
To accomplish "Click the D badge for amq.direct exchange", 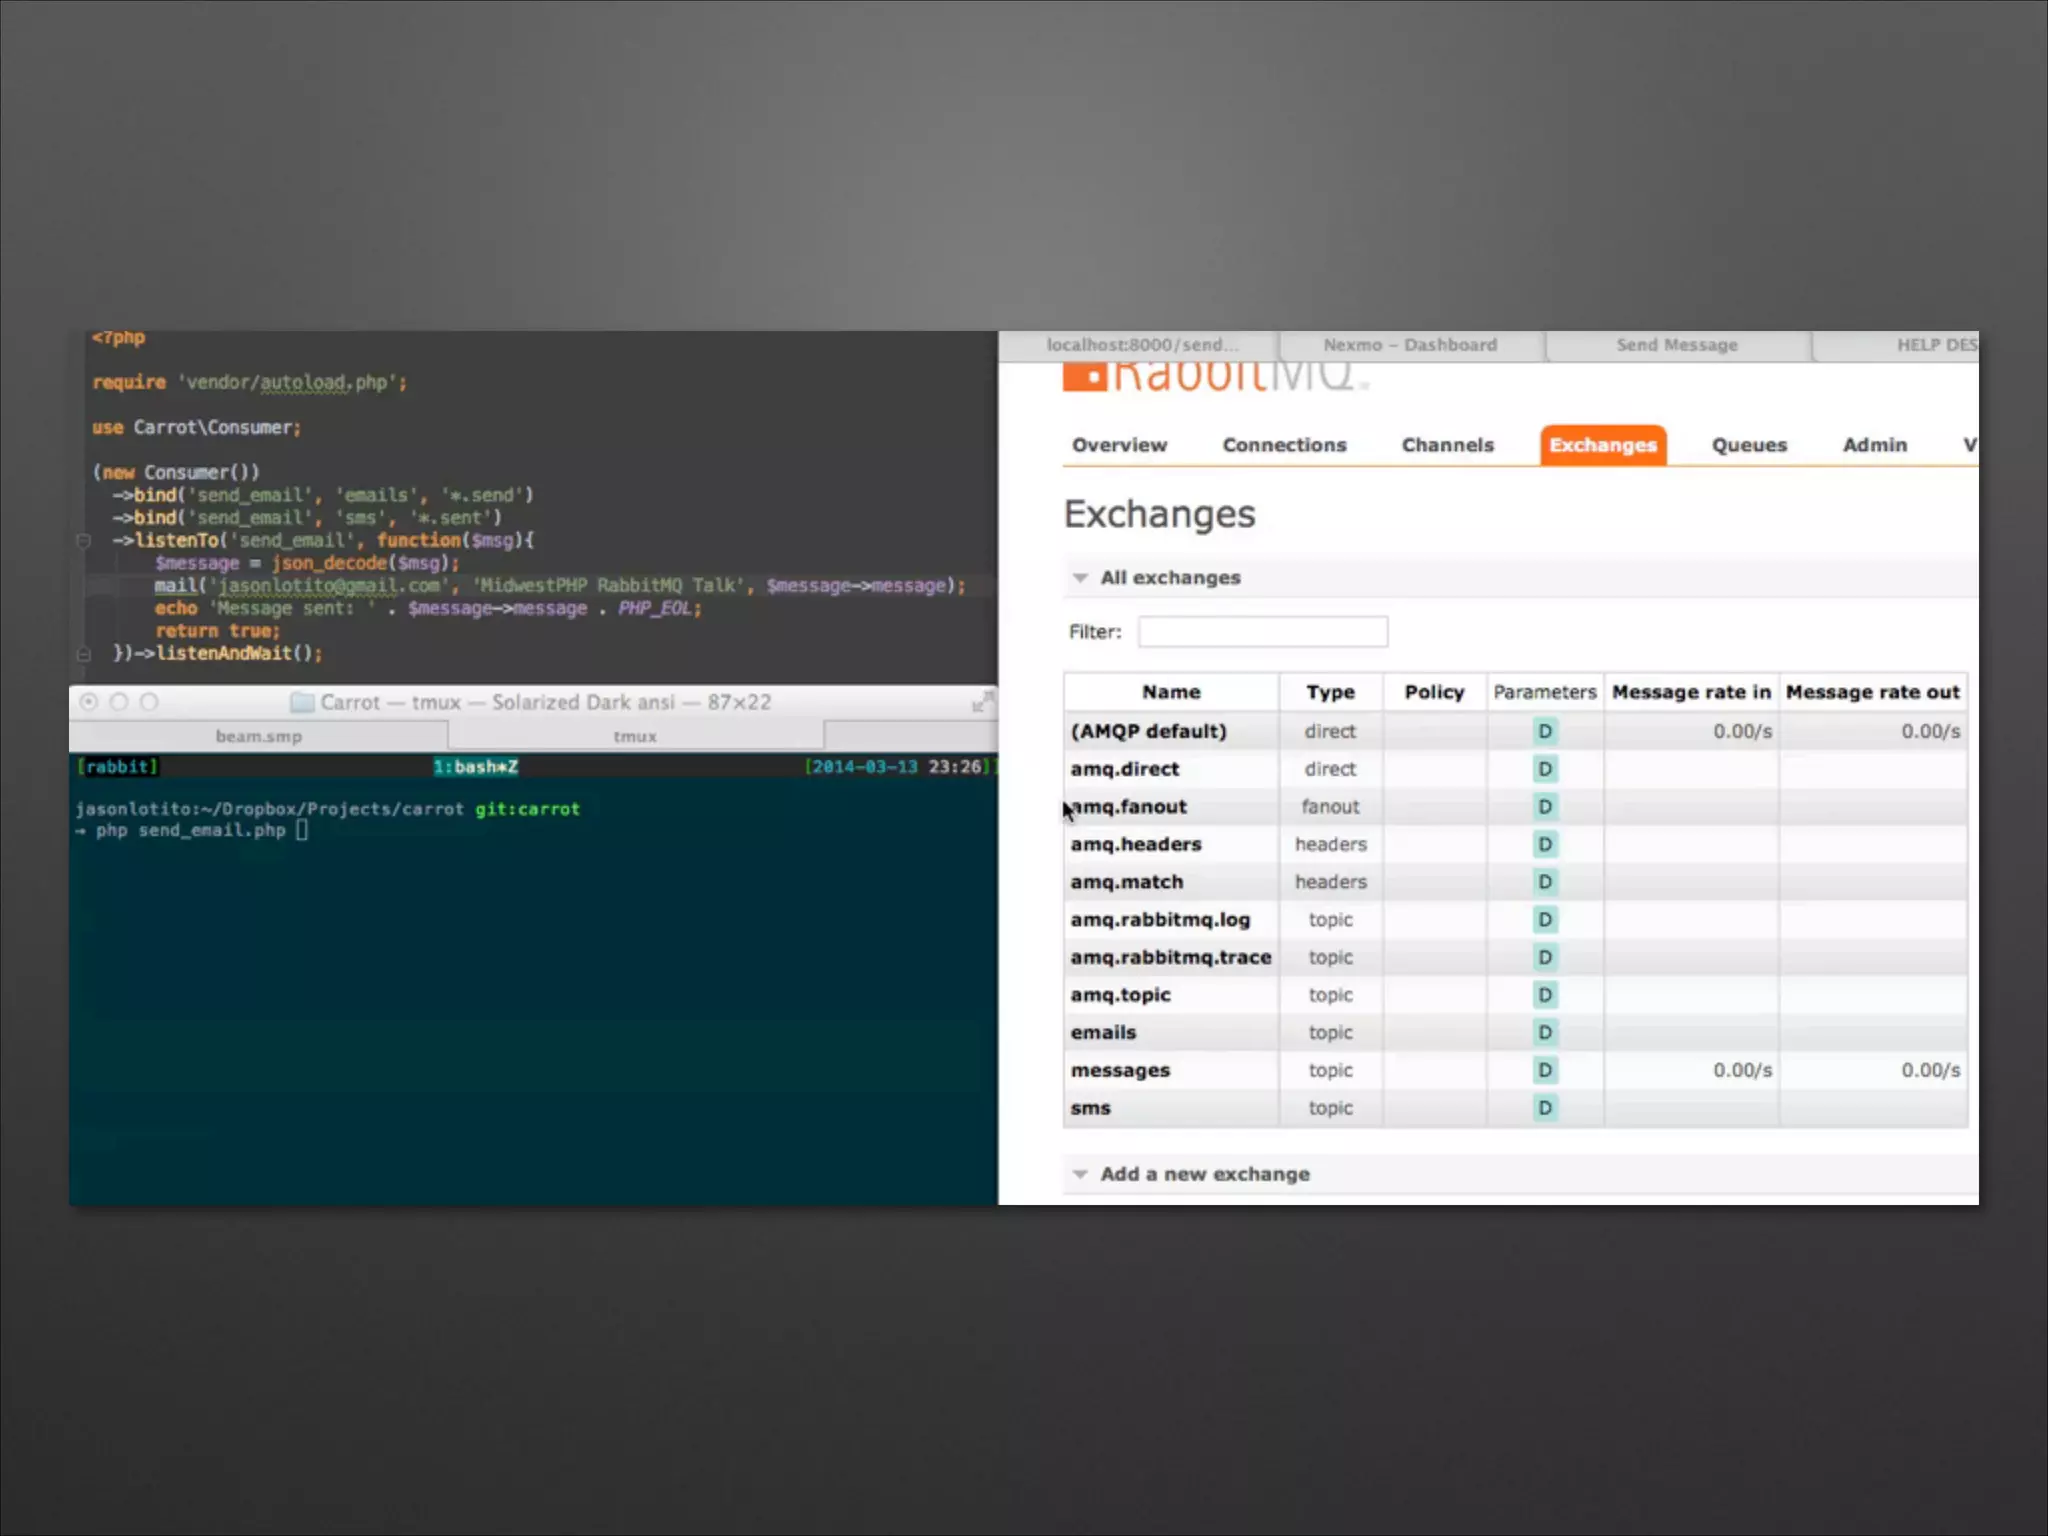I will coord(1544,769).
